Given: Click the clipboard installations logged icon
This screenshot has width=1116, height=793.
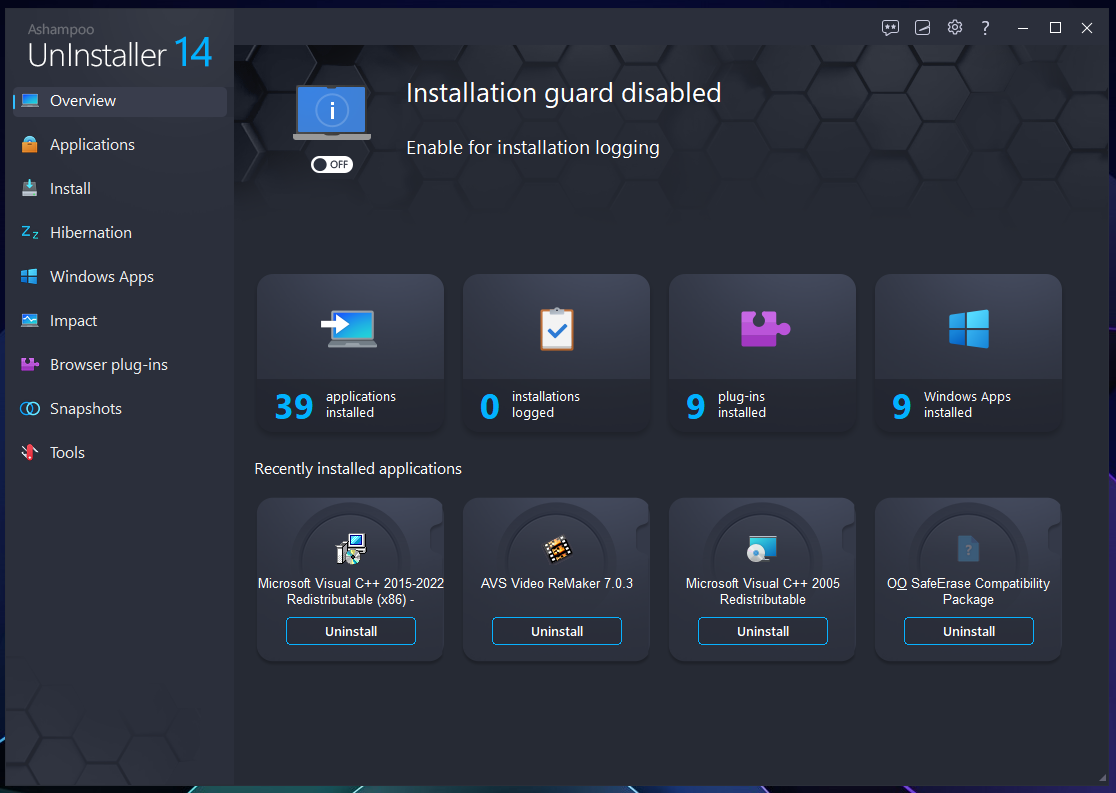Looking at the screenshot, I should coord(556,328).
